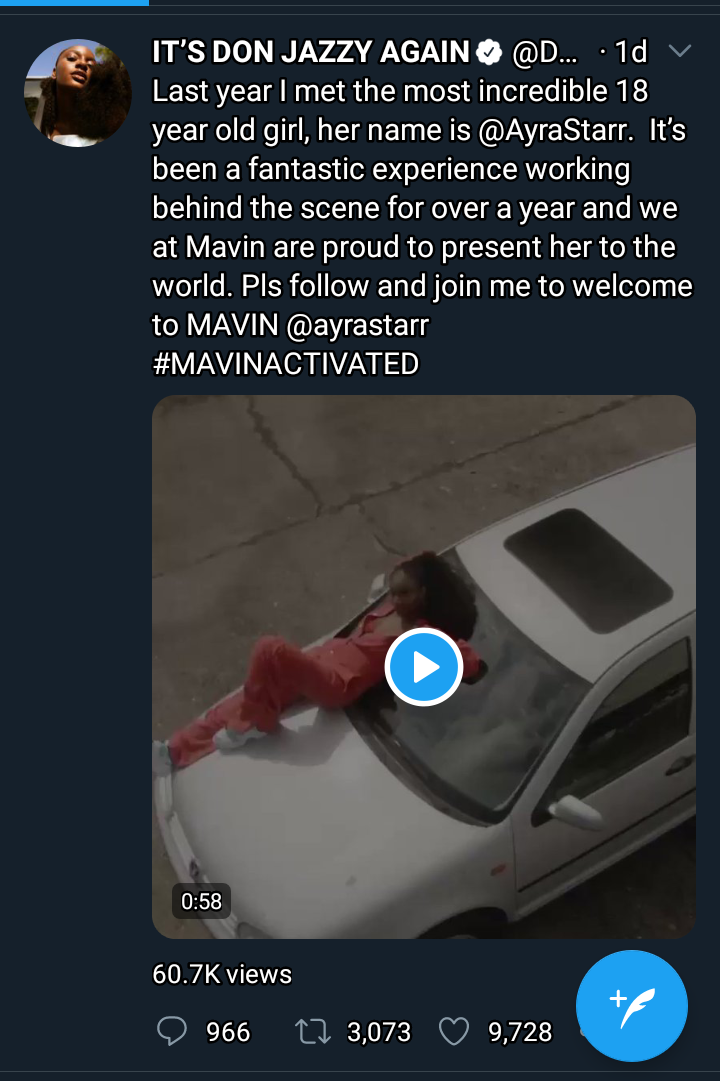Open Don Jazzy's profile picture
Screen dimensions: 720x1081
[78, 95]
